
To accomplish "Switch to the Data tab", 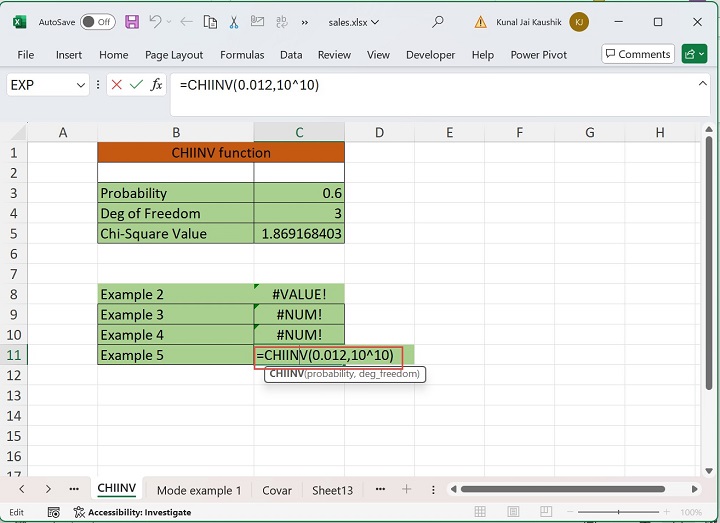I will pos(291,55).
